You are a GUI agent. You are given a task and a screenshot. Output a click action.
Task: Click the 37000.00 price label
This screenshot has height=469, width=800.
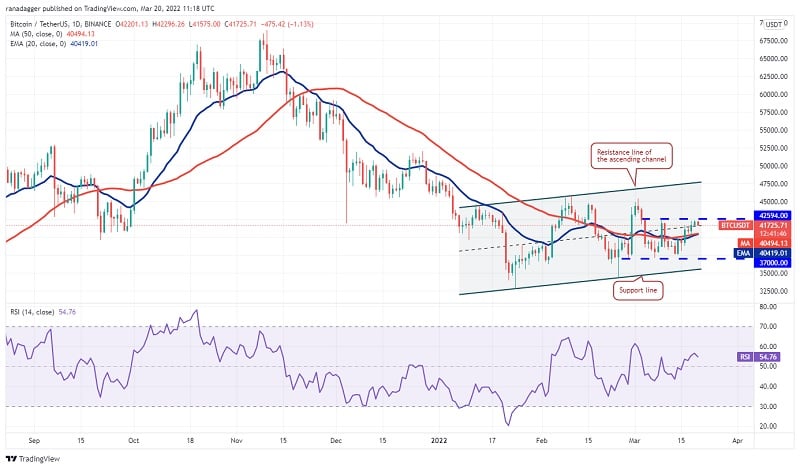pyautogui.click(x=773, y=262)
